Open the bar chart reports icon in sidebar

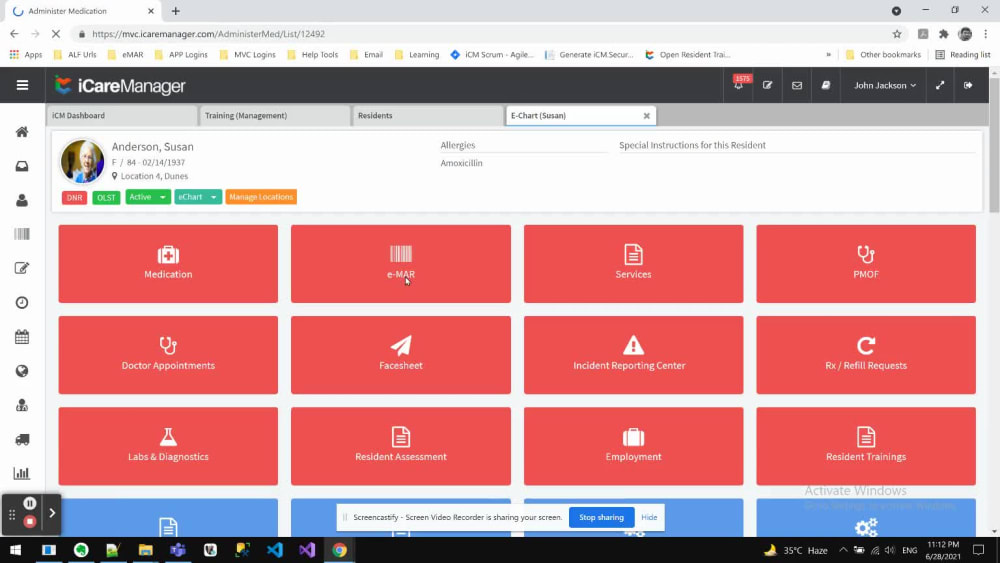(x=22, y=473)
